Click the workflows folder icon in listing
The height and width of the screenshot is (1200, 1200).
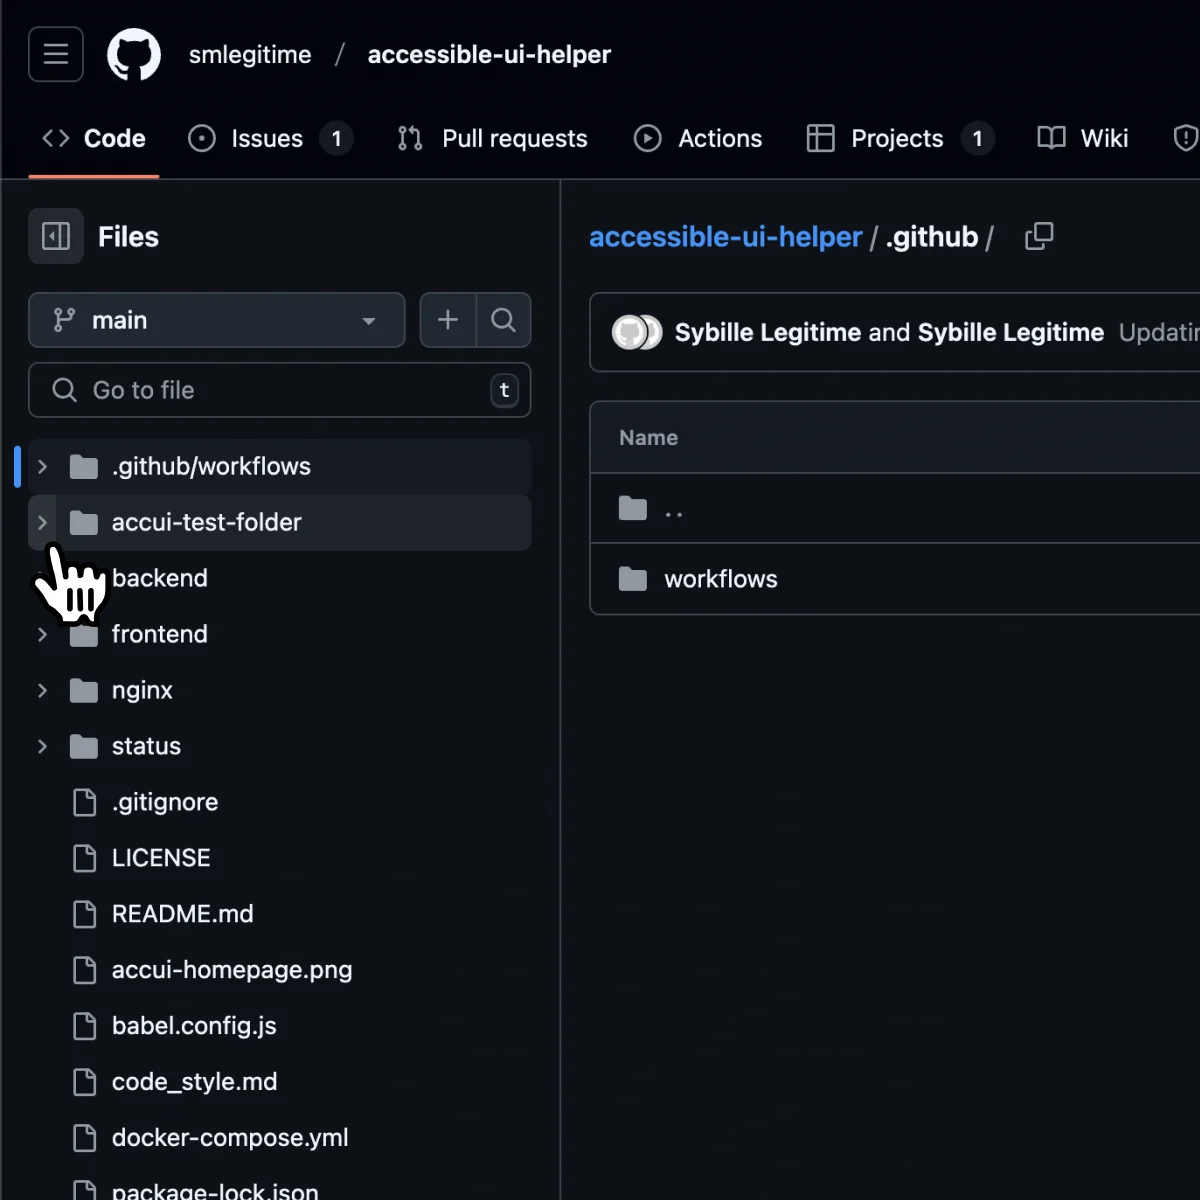click(x=633, y=579)
